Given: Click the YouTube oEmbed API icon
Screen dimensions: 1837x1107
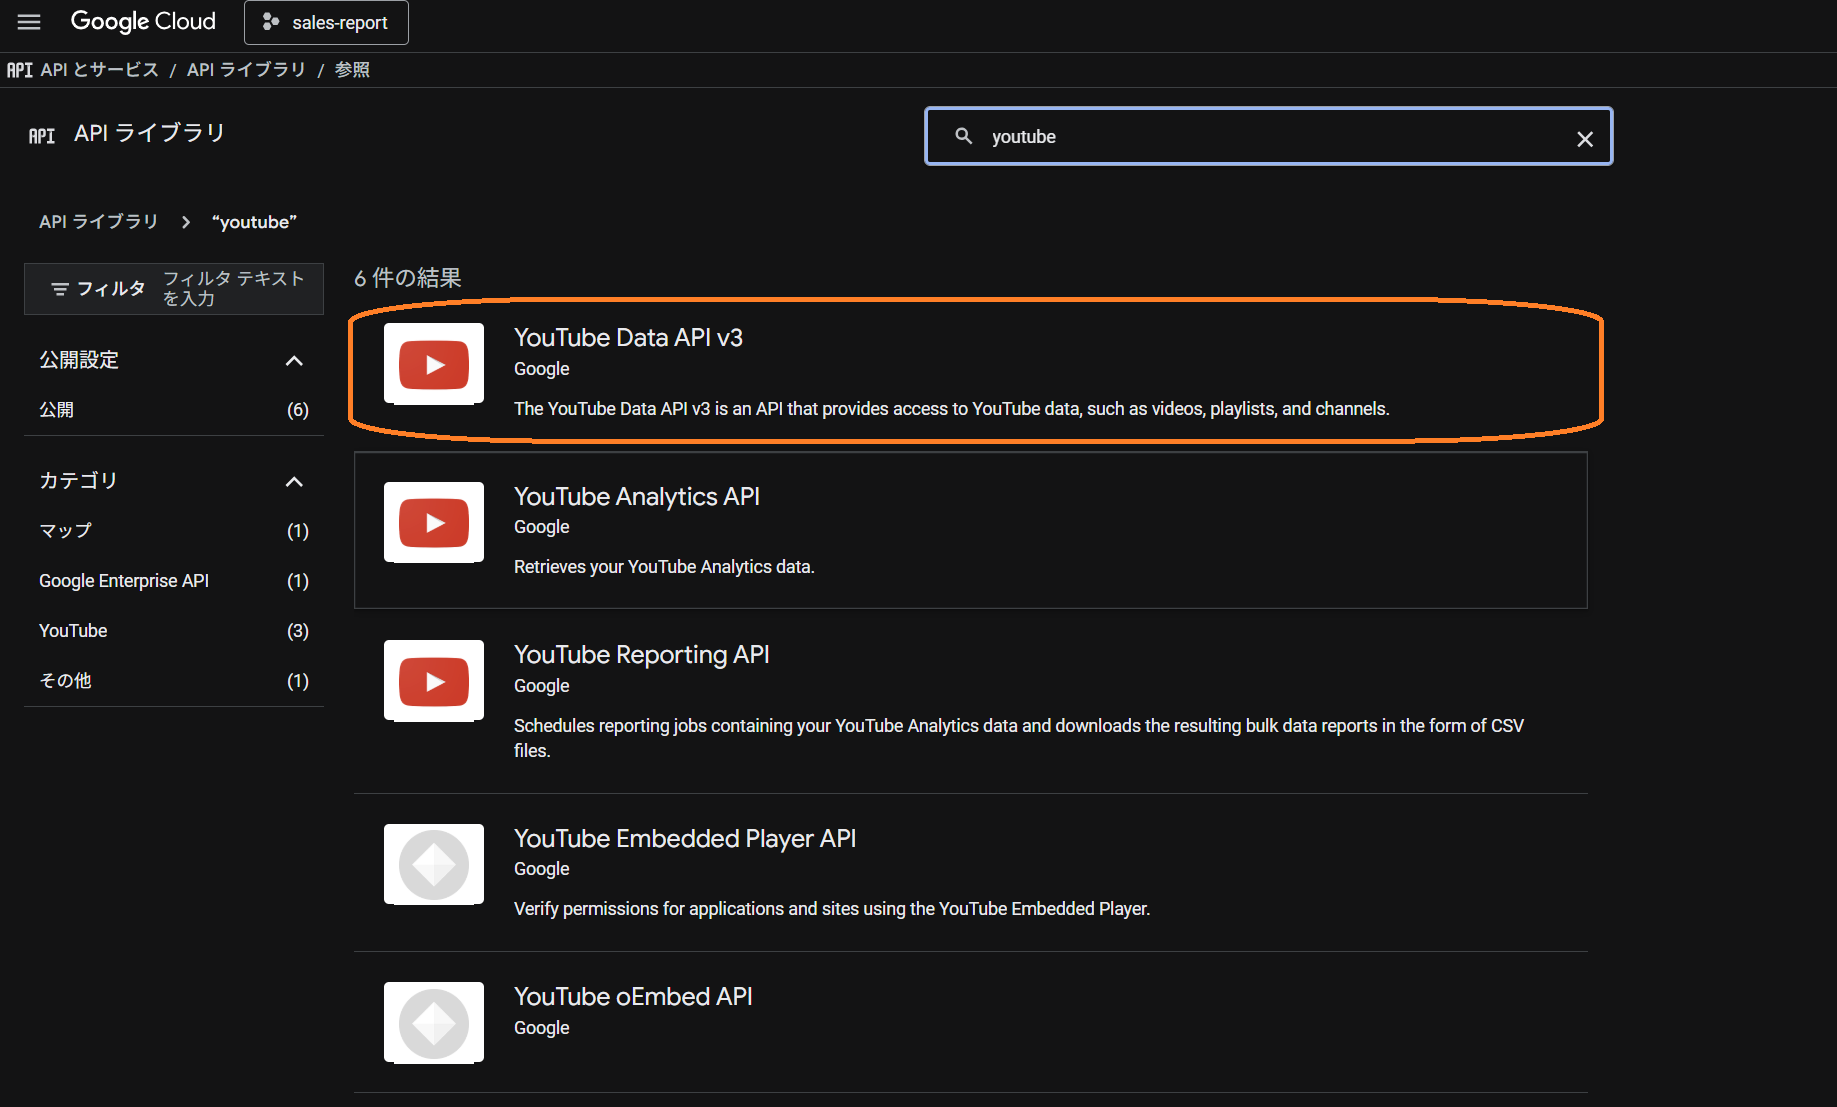Looking at the screenshot, I should [433, 1022].
